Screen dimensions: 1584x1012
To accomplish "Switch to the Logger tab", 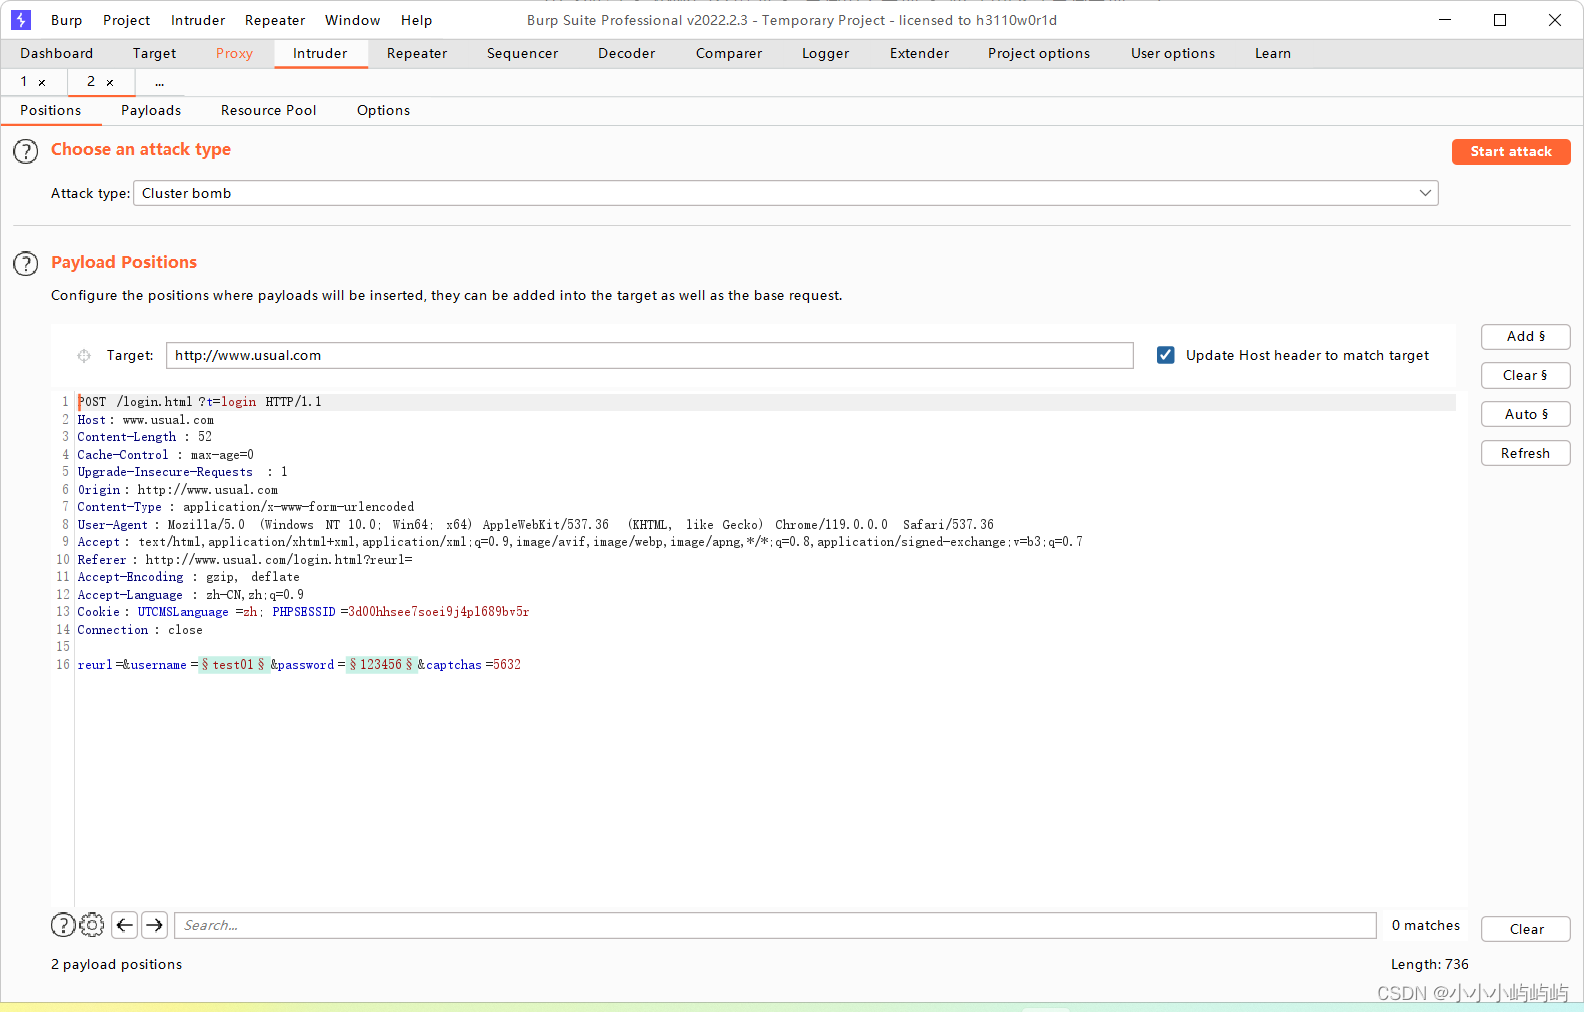I will point(825,53).
